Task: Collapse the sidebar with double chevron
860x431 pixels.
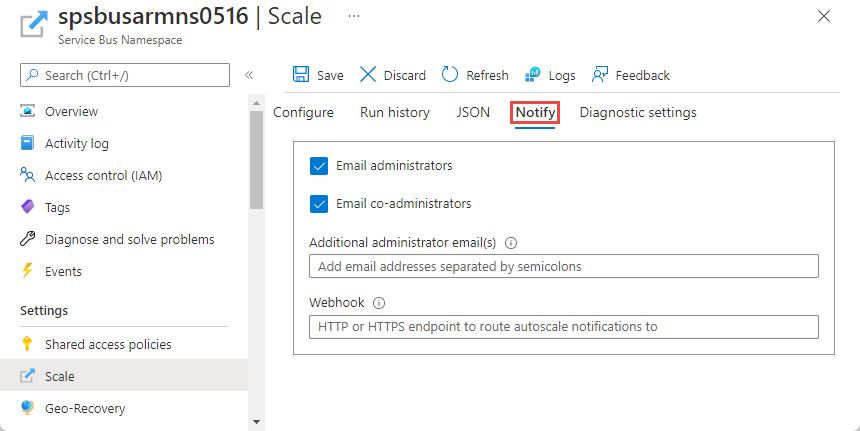Action: 249,75
